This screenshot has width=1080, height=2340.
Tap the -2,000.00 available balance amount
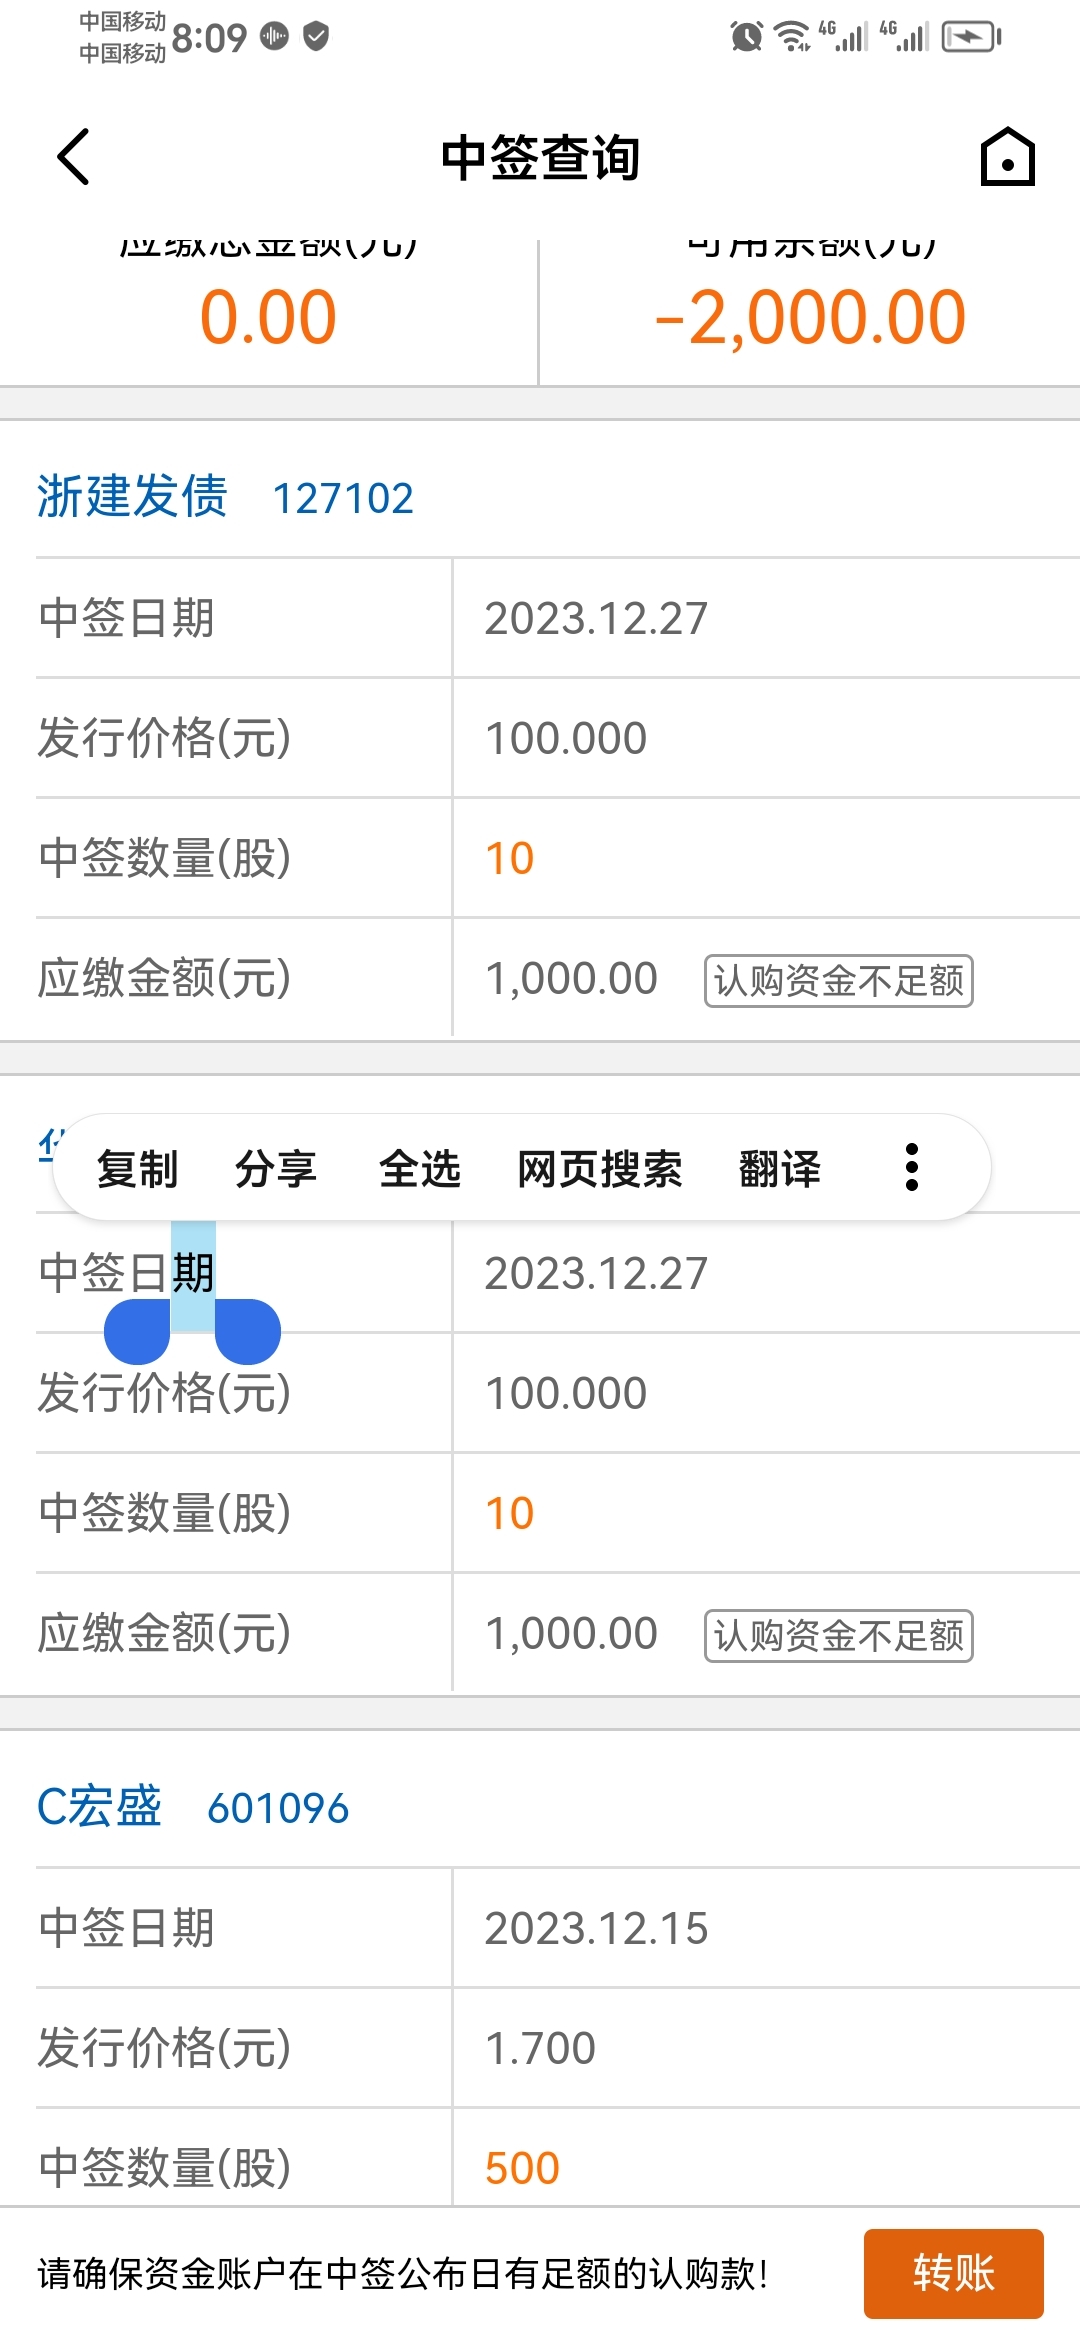[x=810, y=317]
